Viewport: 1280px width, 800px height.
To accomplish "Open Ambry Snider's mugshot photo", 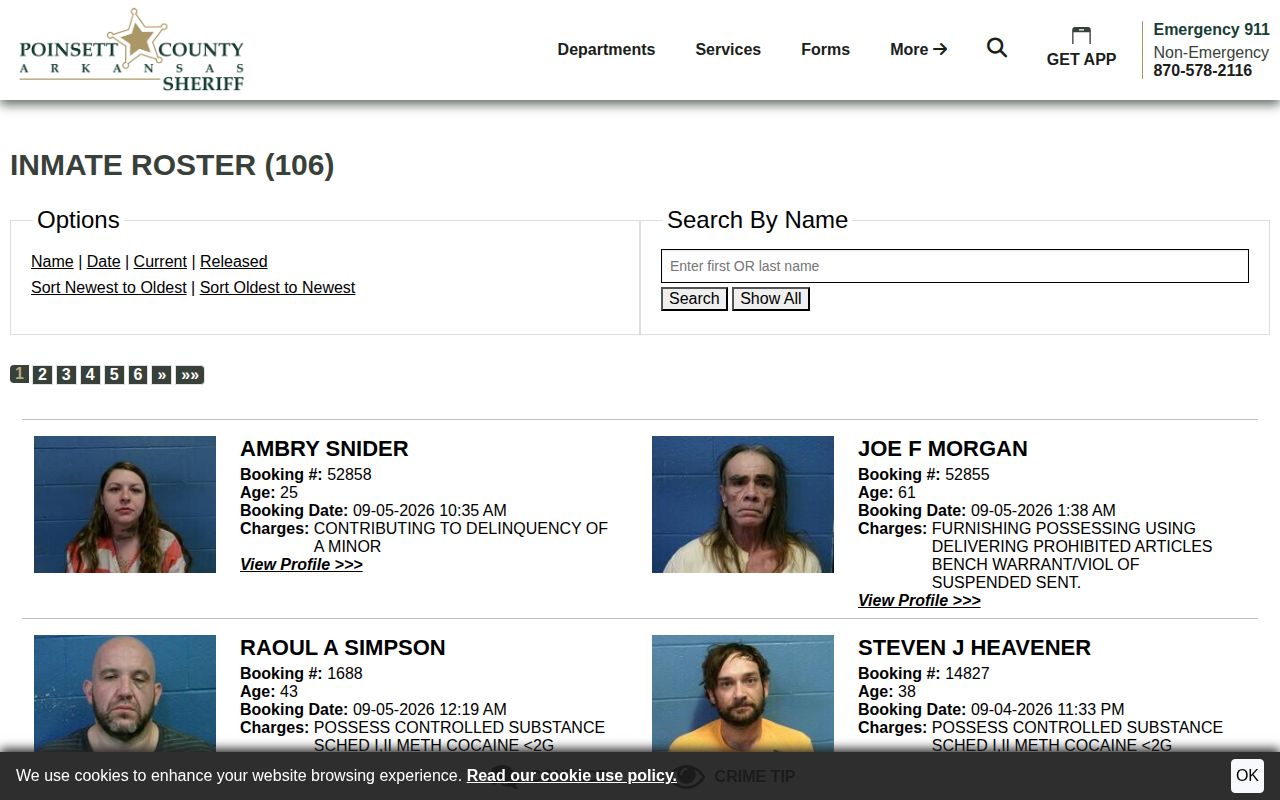I will [125, 504].
